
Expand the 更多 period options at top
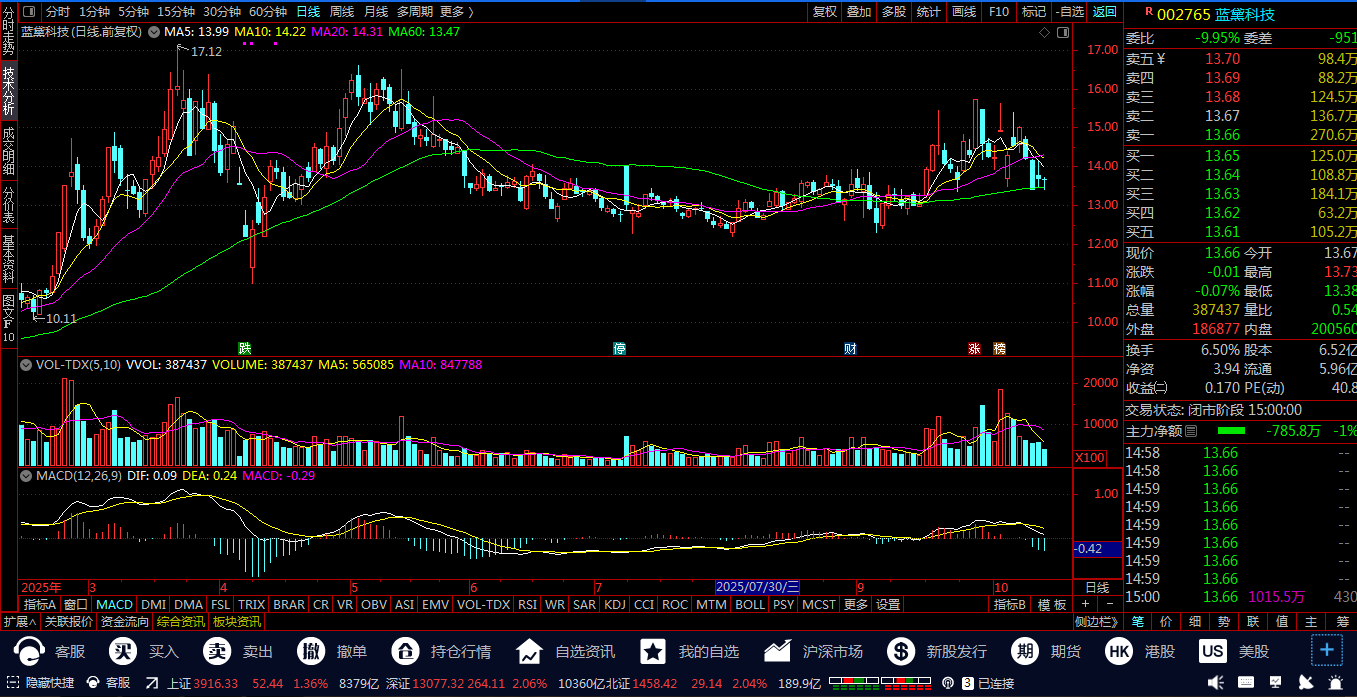coord(456,12)
